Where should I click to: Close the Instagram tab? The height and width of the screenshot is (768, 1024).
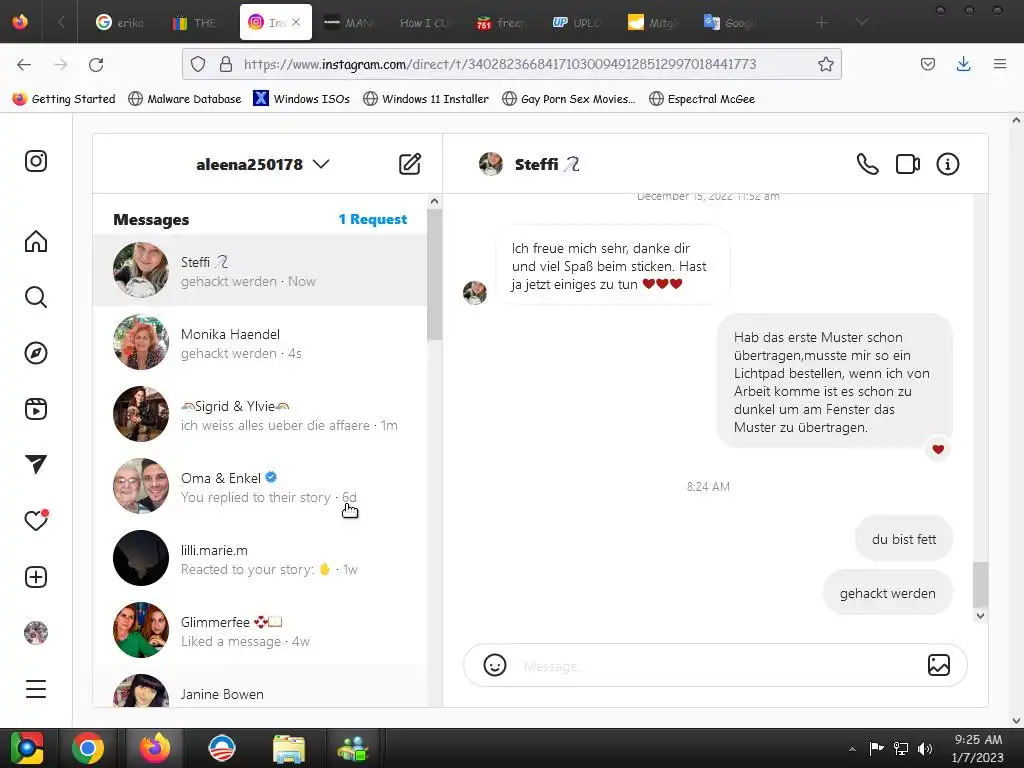click(x=296, y=22)
